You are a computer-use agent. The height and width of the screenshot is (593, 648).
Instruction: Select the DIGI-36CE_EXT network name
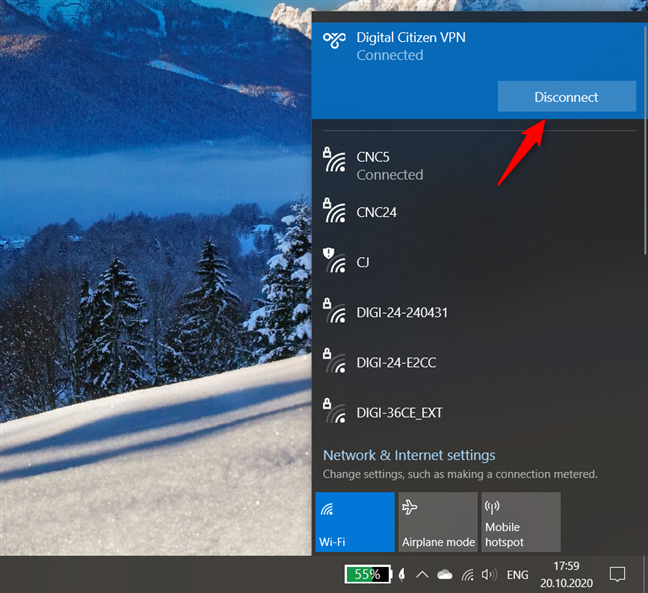click(x=399, y=413)
